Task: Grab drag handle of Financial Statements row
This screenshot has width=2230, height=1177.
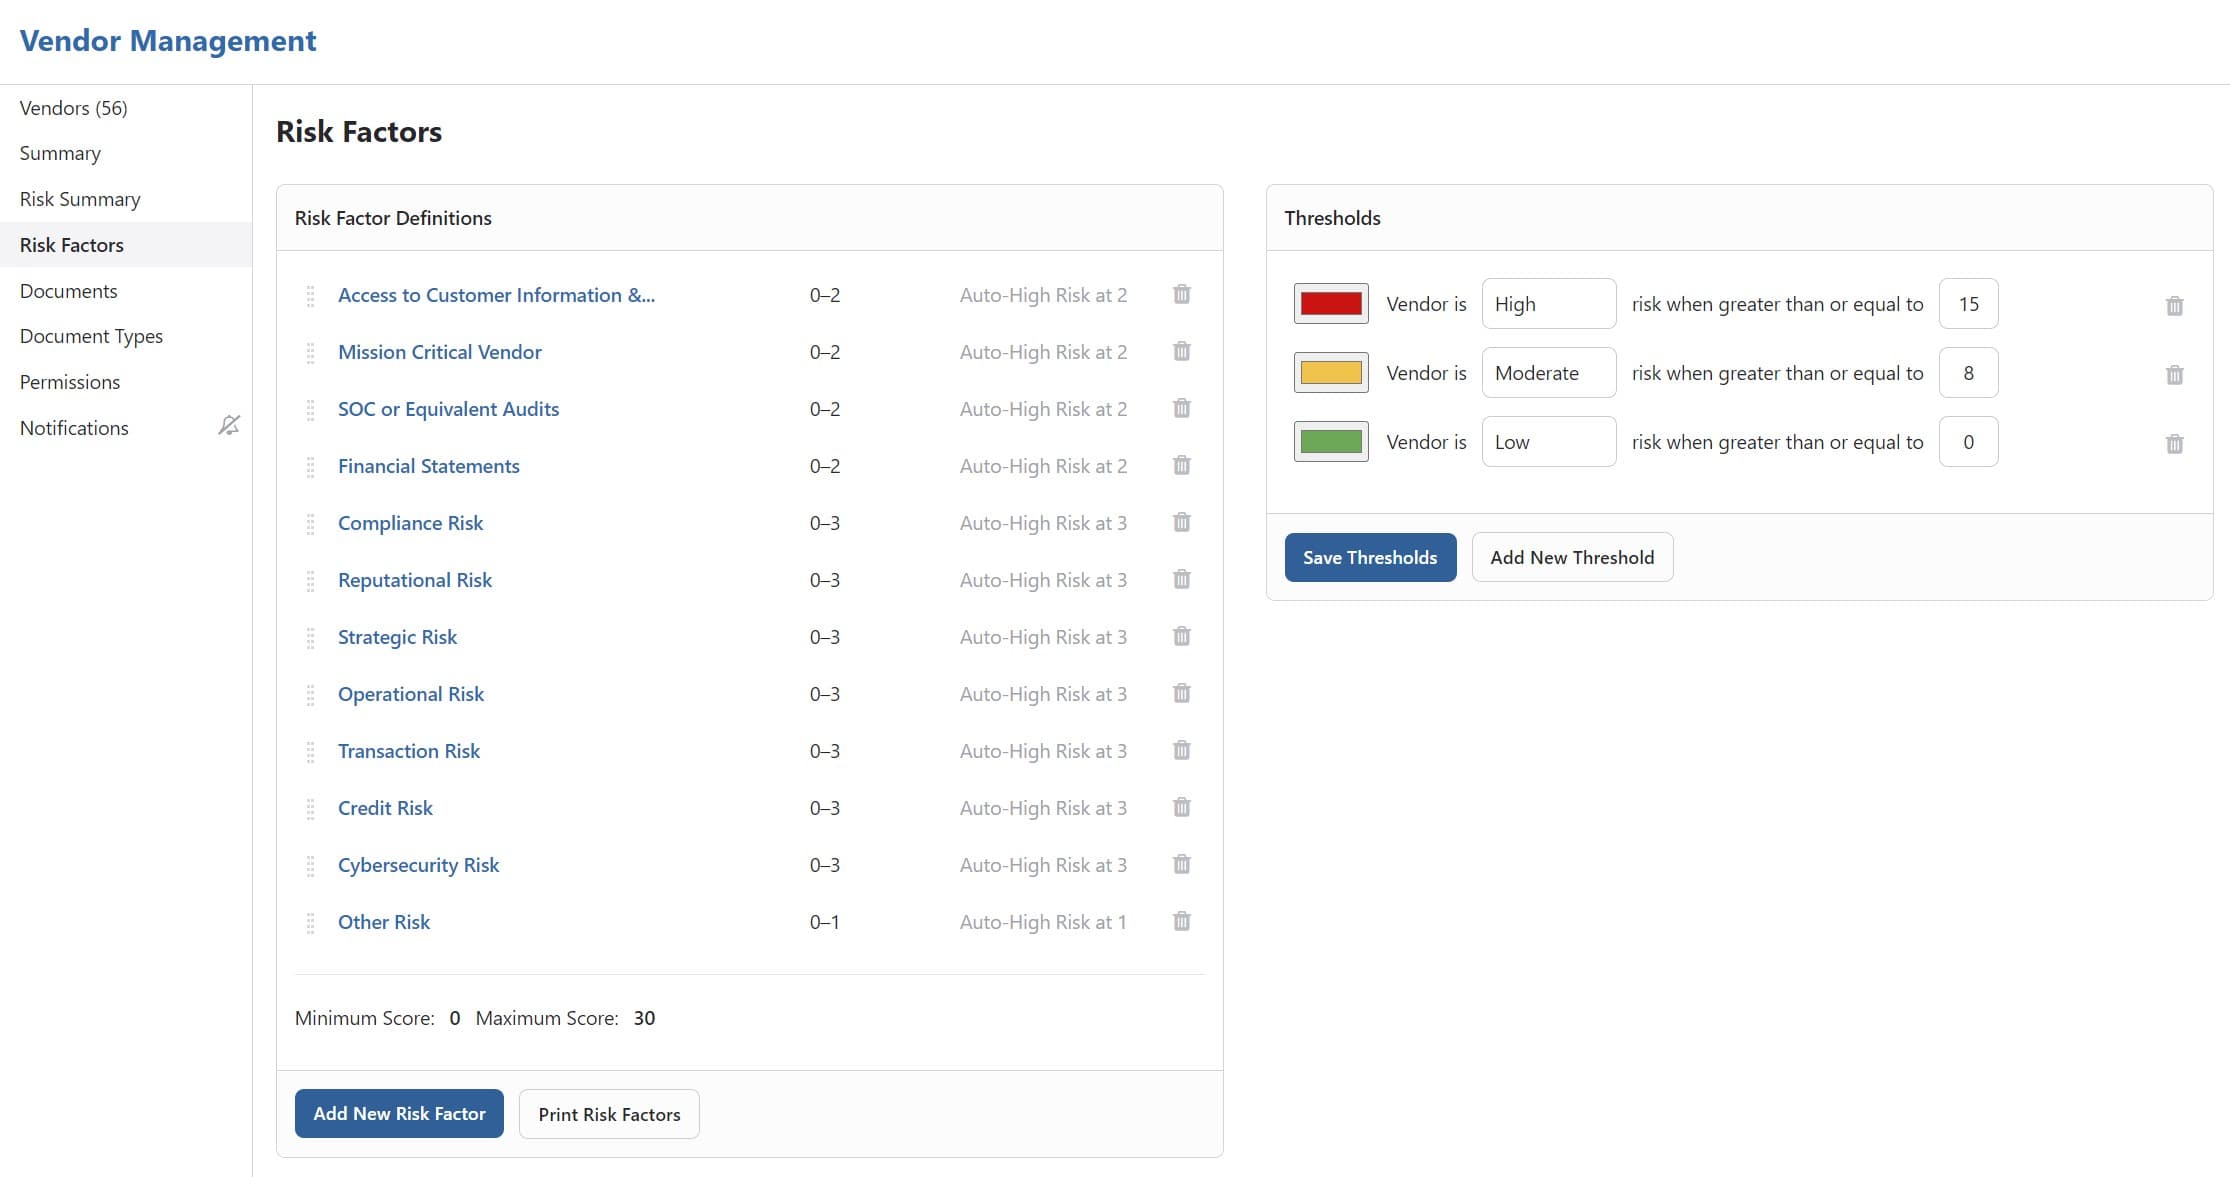Action: (310, 467)
